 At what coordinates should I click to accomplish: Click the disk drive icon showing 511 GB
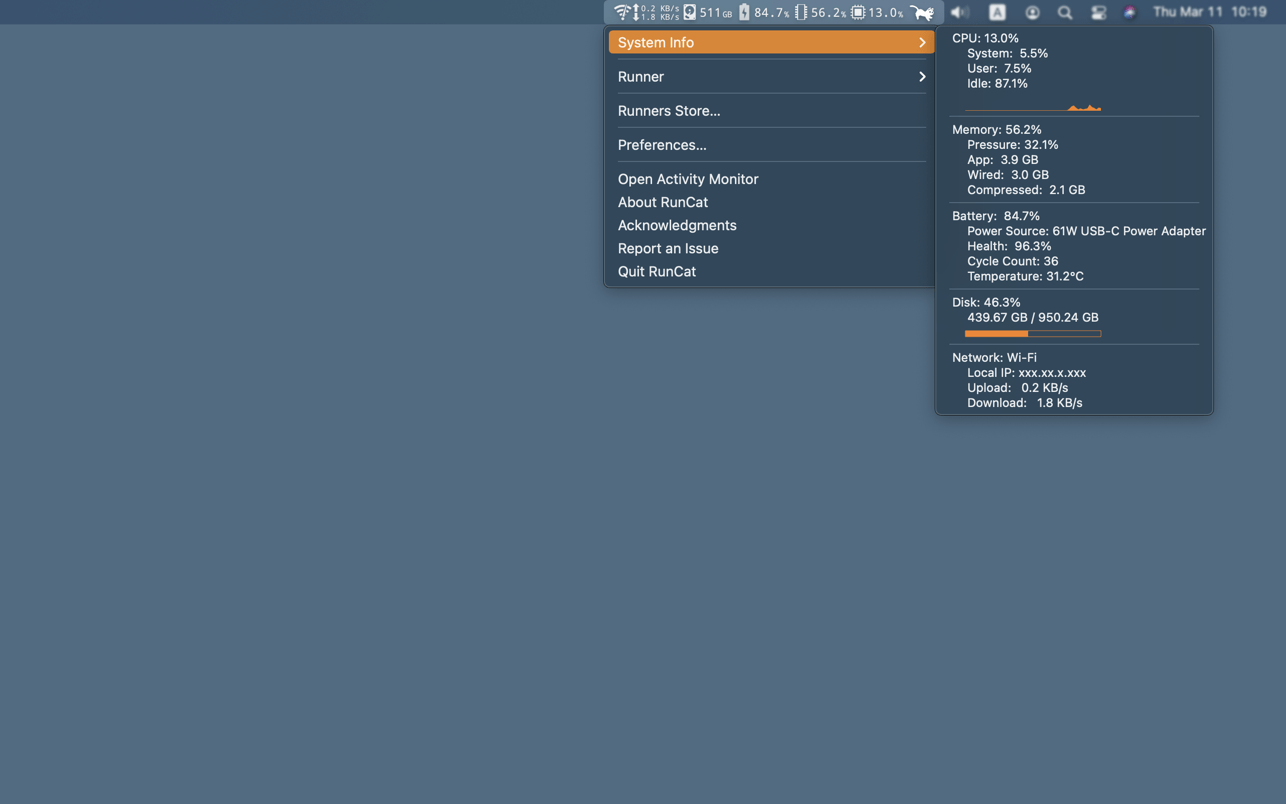[x=690, y=12]
